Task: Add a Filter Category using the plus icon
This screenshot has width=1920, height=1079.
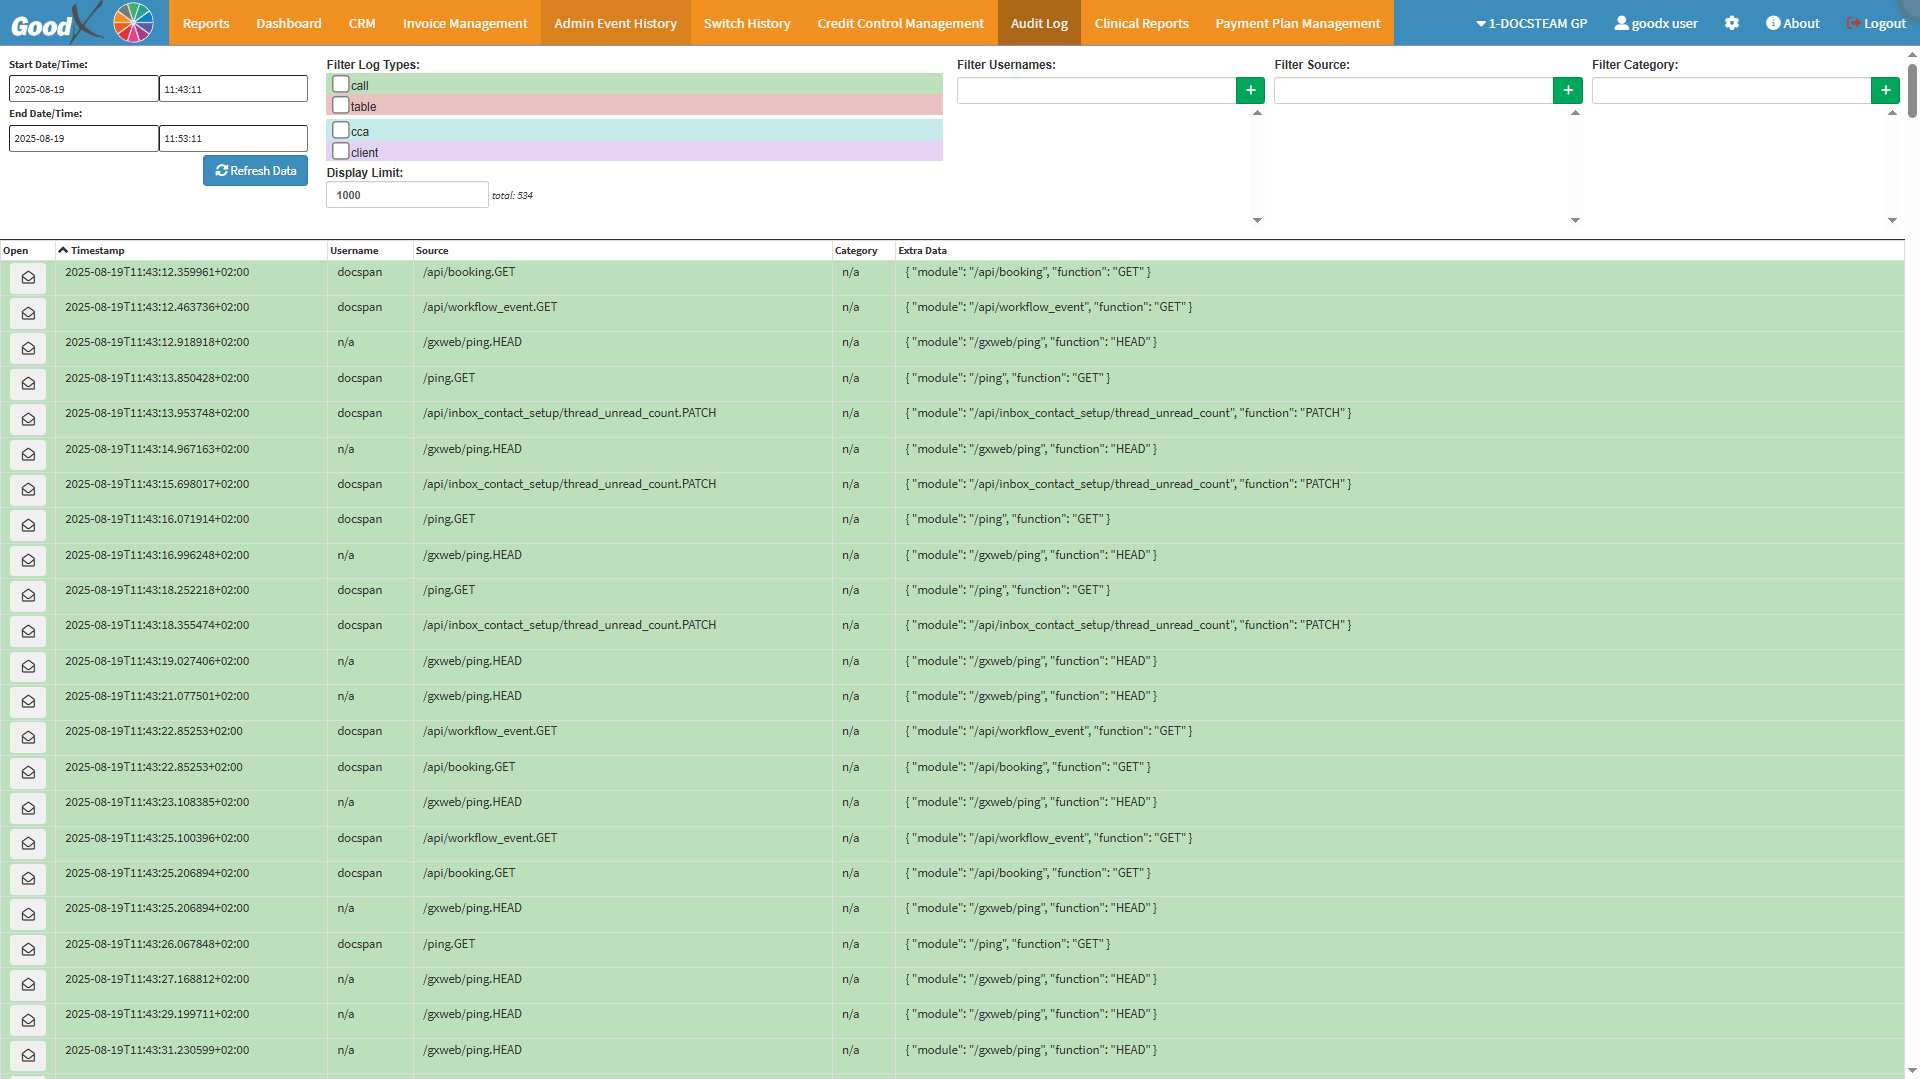Action: (1885, 91)
